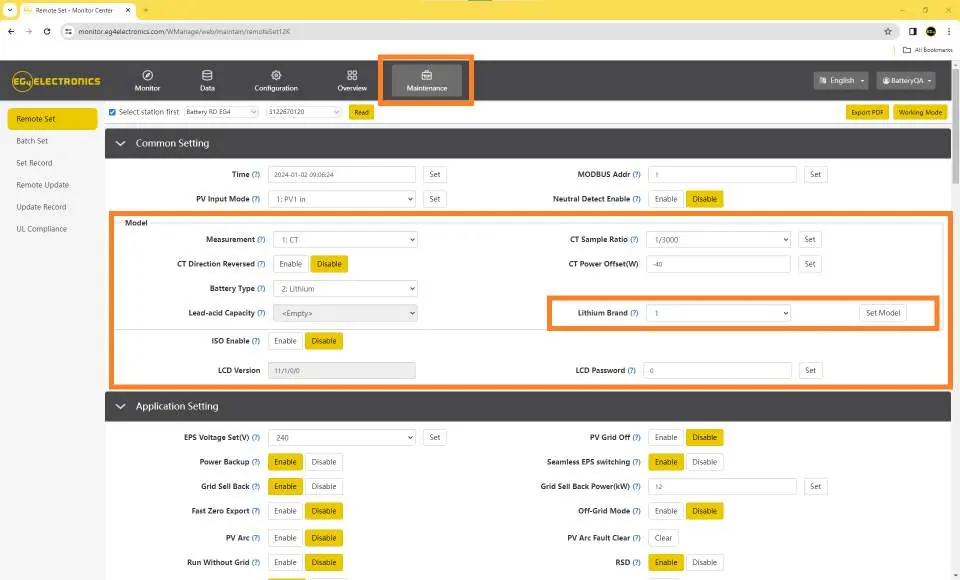
Task: Disable Grid Sell Back
Action: pyautogui.click(x=324, y=486)
